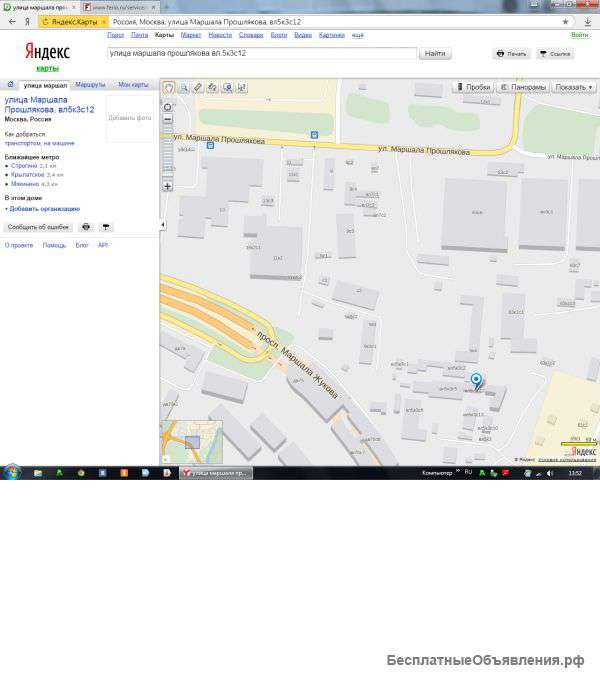Click the bus stop icon above the street
Viewport: 600px width, 673px height.
pos(315,135)
